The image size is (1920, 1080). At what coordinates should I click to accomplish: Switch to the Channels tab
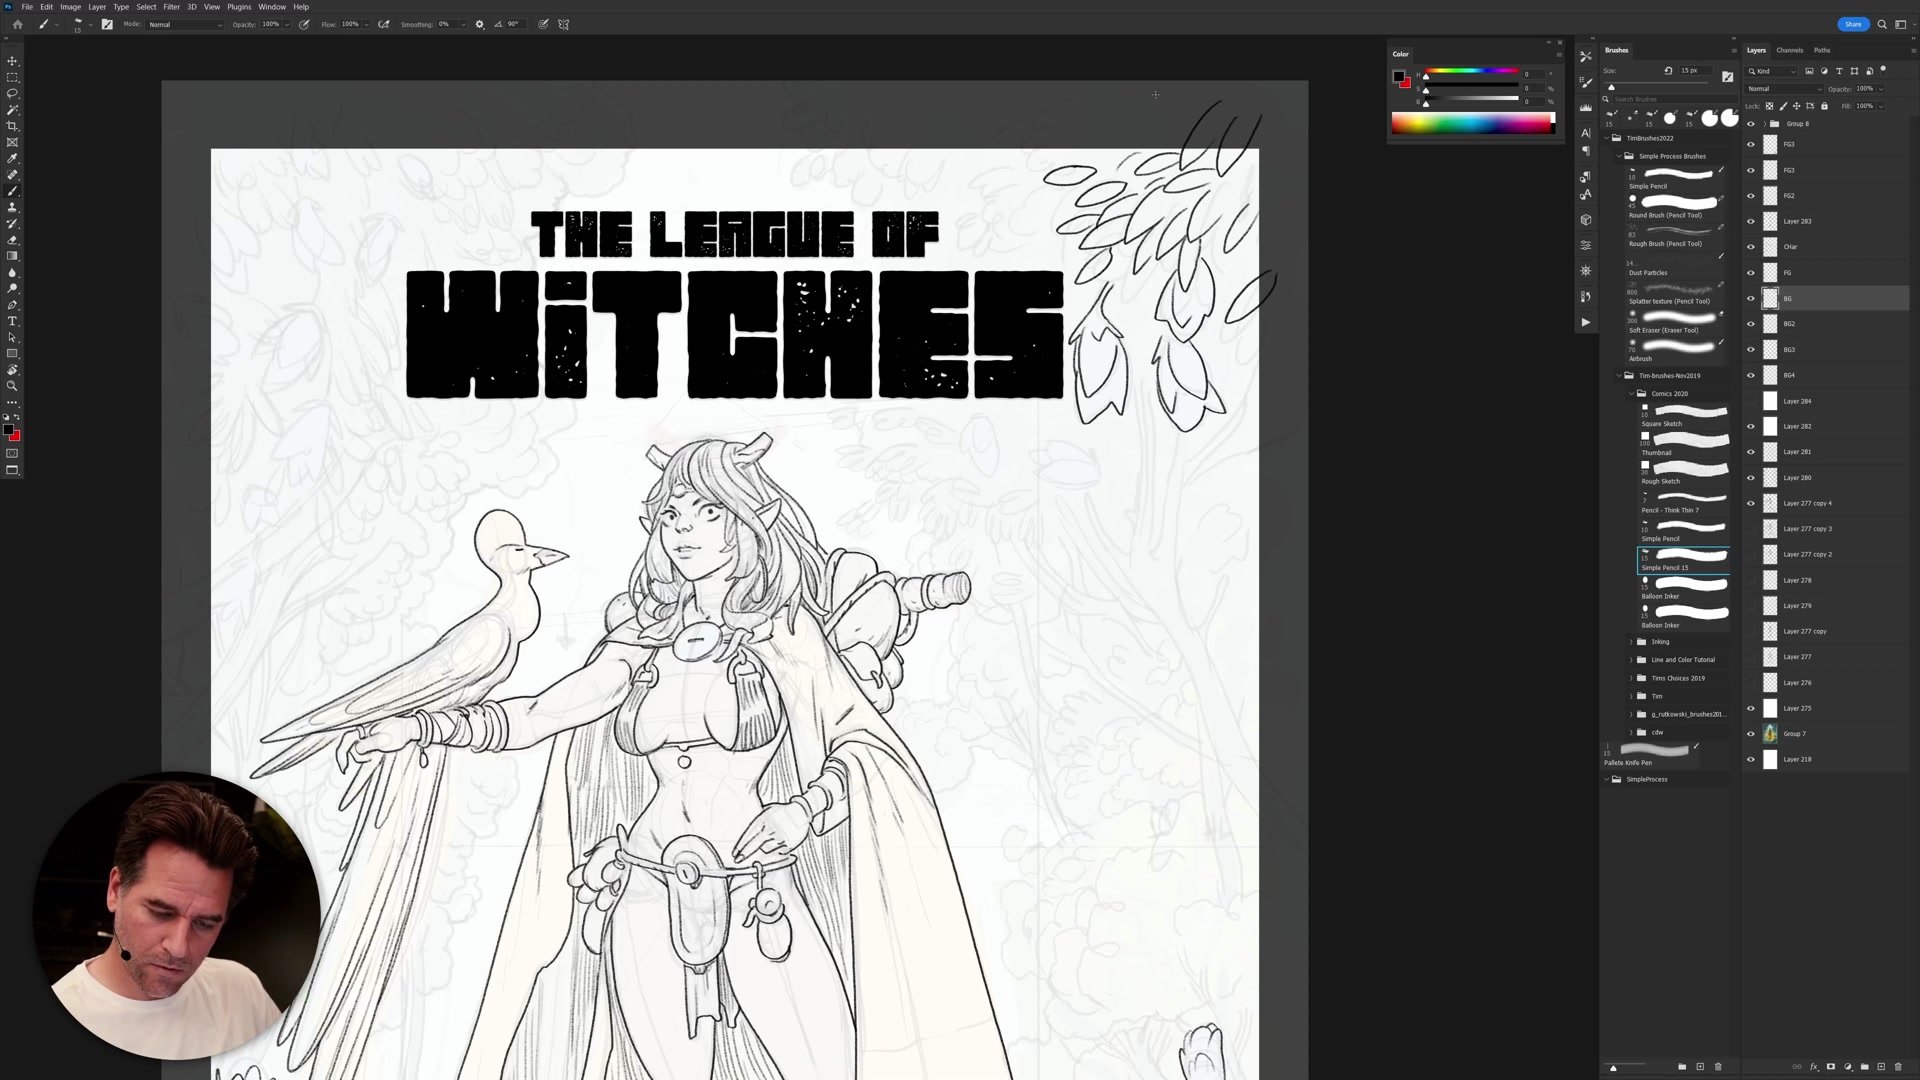(1789, 50)
